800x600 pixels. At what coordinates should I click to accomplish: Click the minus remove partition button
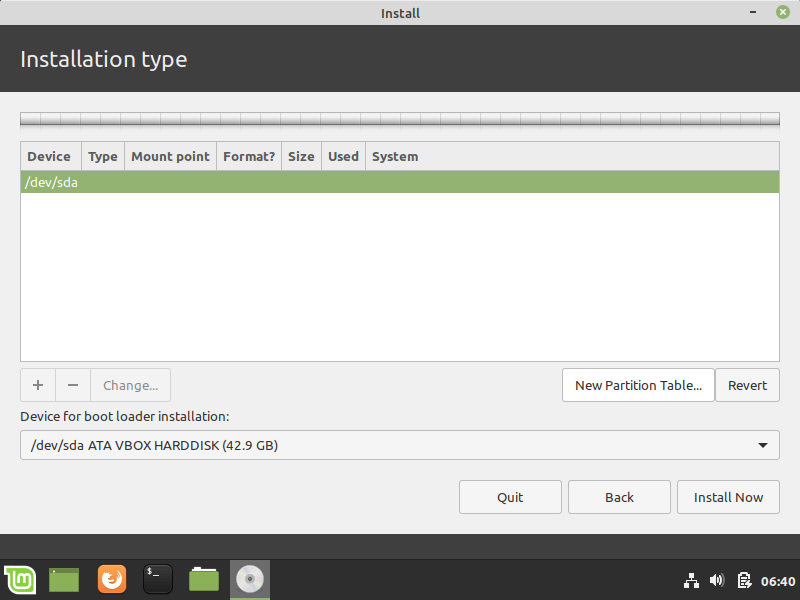pos(73,385)
